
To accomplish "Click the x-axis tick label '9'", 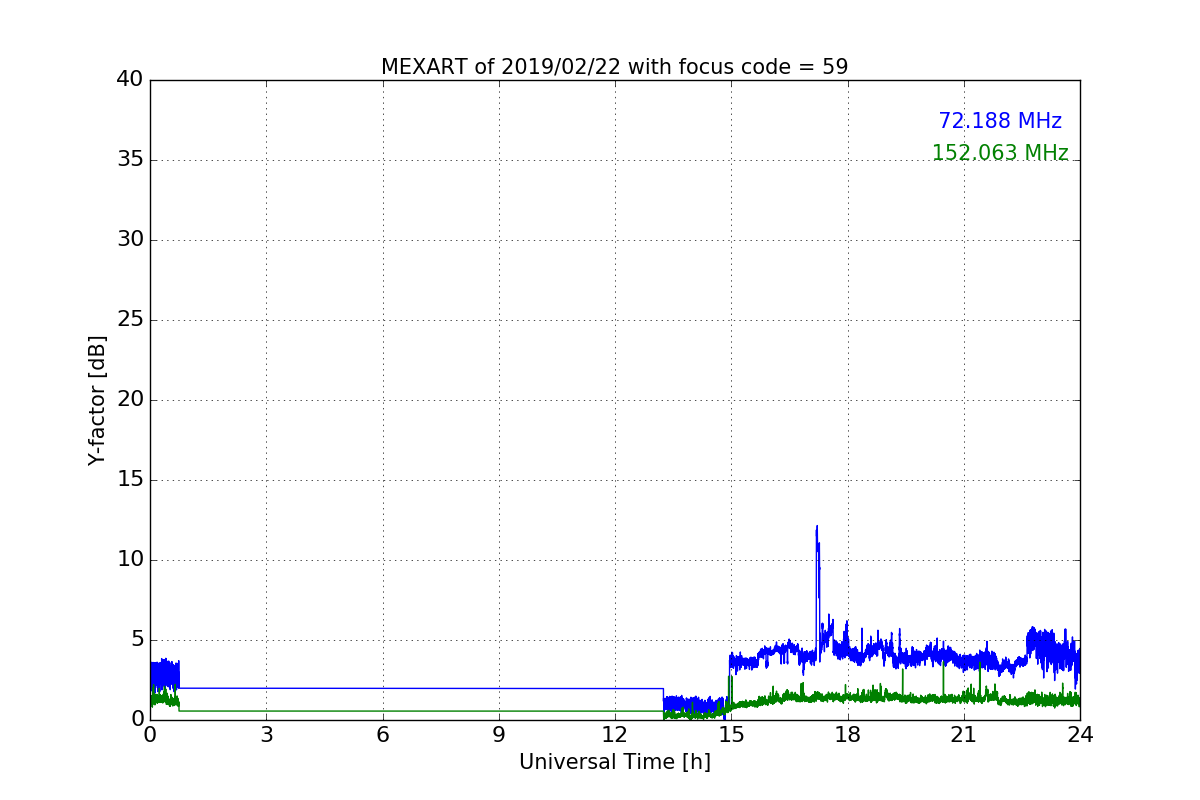I will click(499, 735).
